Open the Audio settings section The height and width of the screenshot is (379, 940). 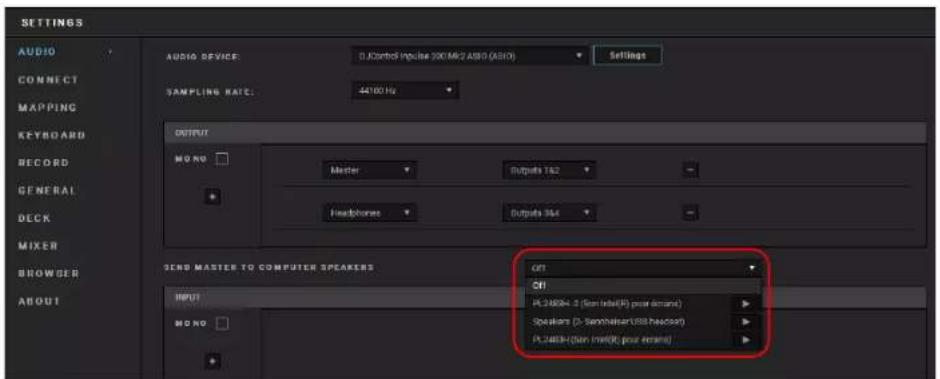(x=37, y=52)
